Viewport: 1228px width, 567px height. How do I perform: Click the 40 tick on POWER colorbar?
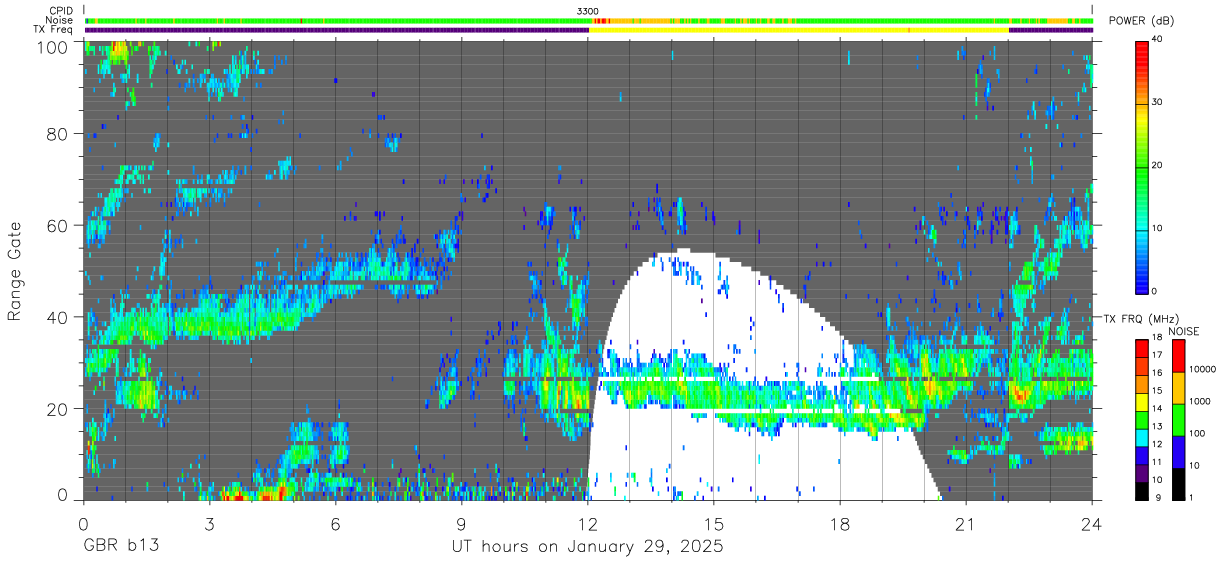click(1159, 40)
